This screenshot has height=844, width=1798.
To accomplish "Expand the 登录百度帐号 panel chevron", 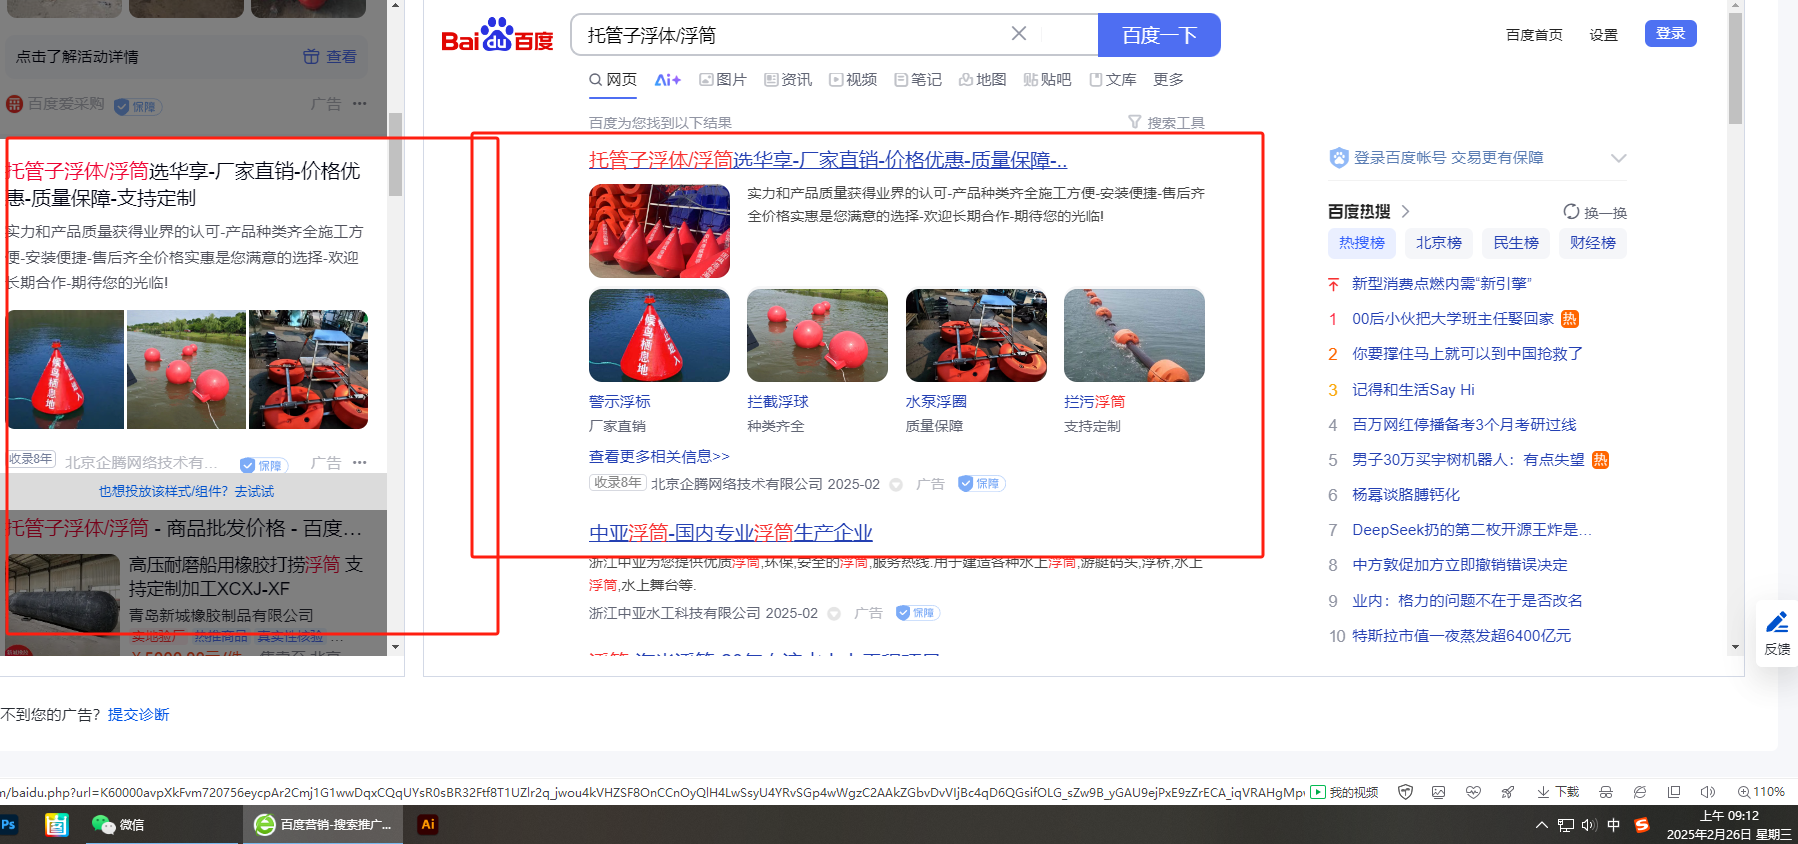I will coord(1619,158).
